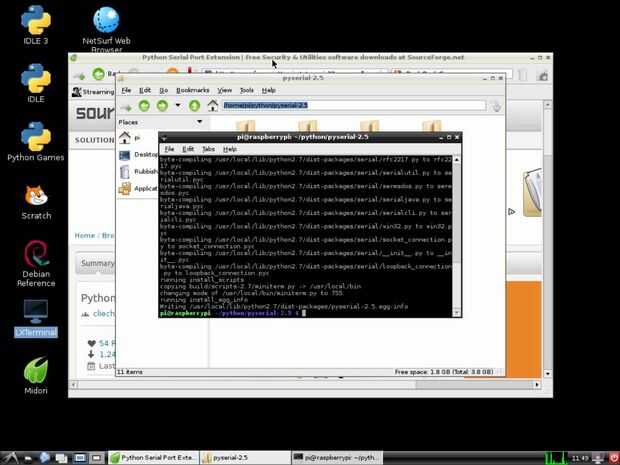
Task: Click SOLUTION nav item on SourceForge page
Action: 95,140
